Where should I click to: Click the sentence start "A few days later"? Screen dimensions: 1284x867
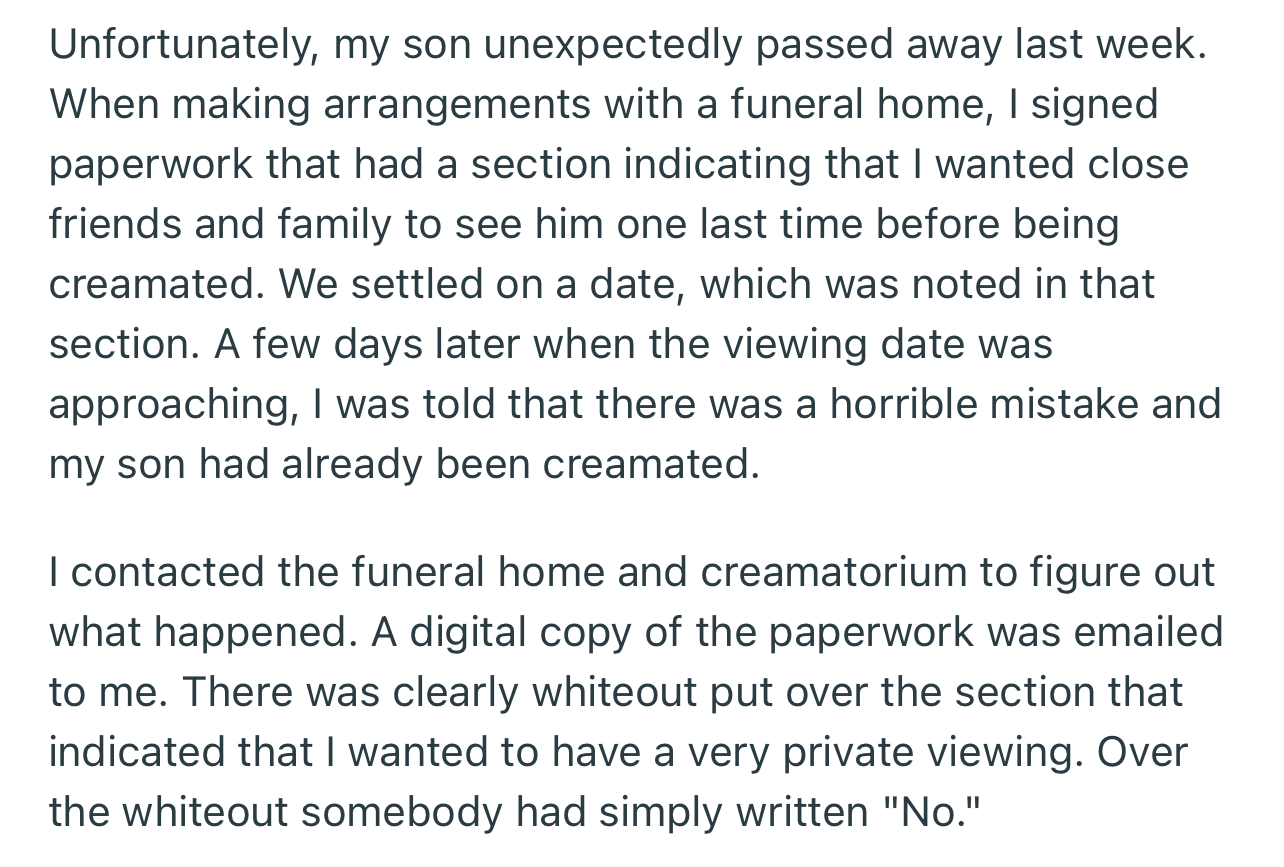point(367,344)
